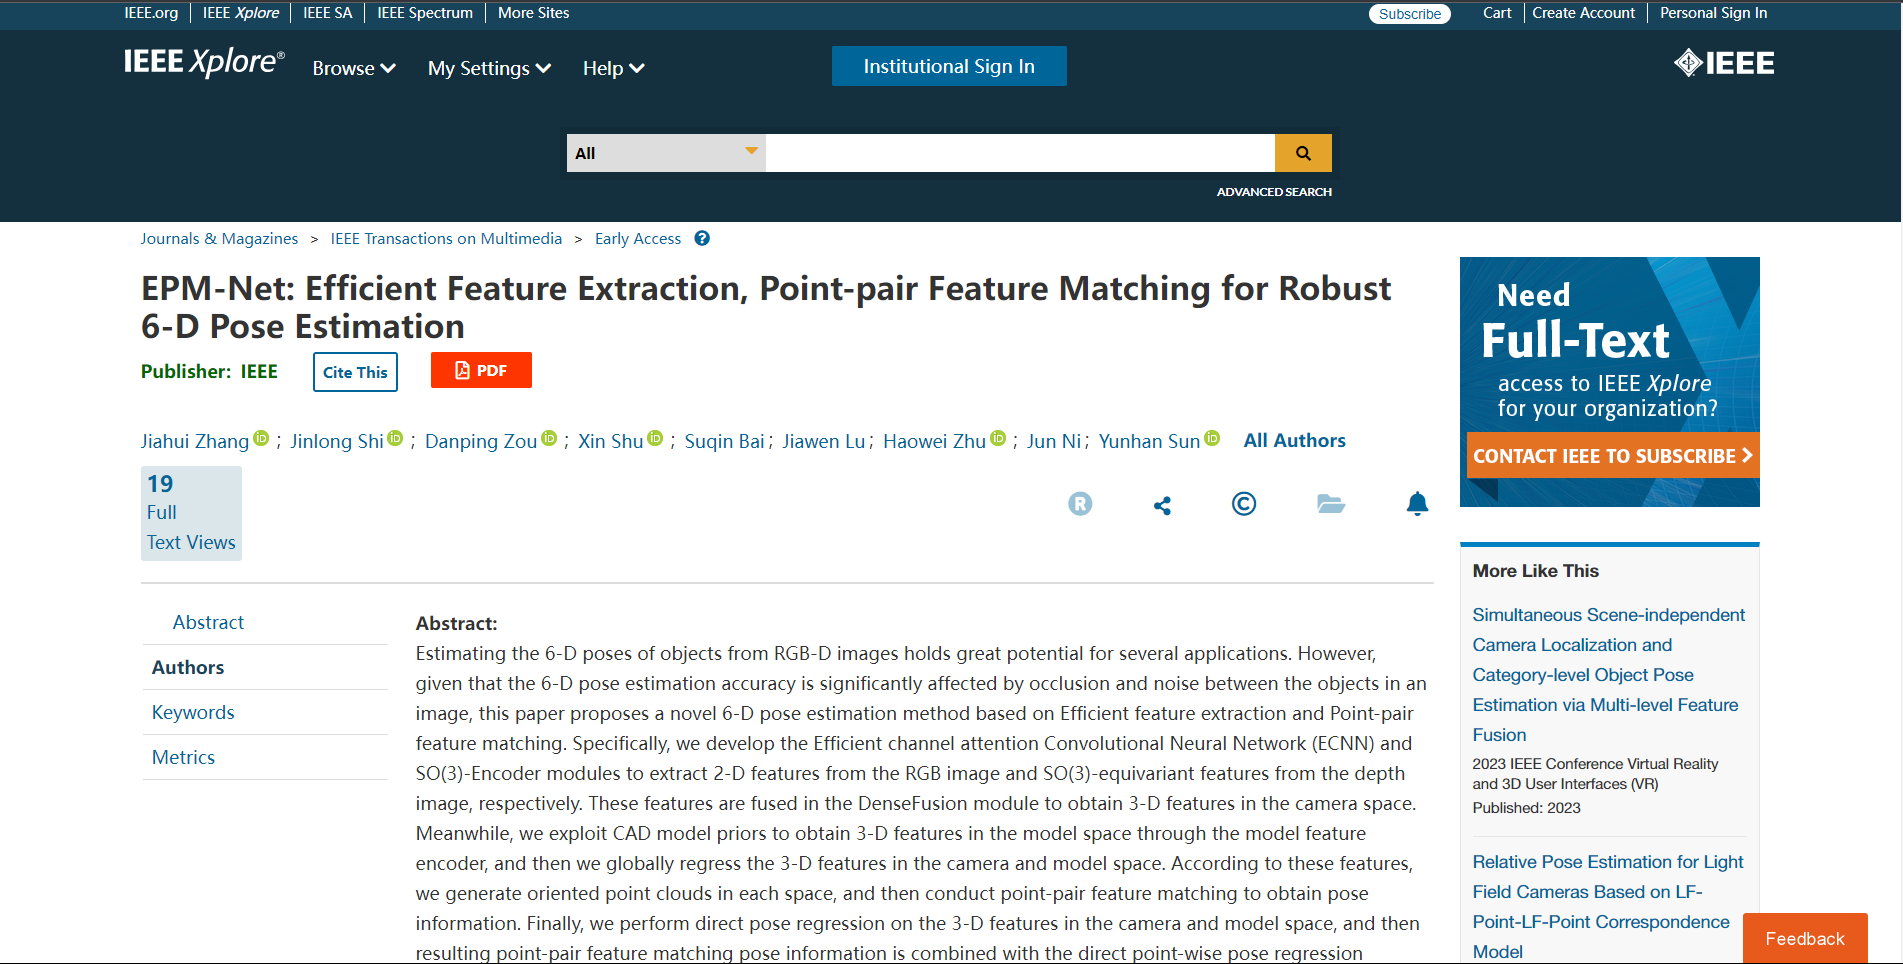Save article with the folder icon
1903x964 pixels.
[x=1330, y=504]
